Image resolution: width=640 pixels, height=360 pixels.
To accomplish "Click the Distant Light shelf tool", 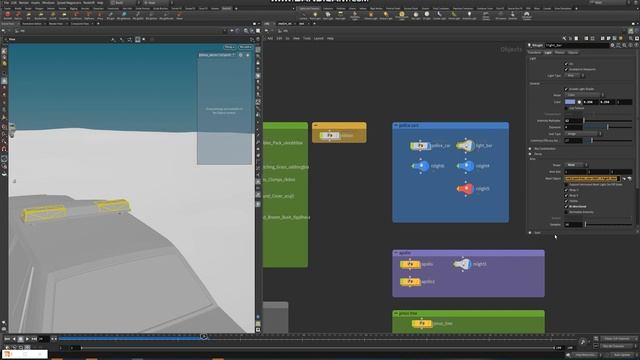I will 386,16.
